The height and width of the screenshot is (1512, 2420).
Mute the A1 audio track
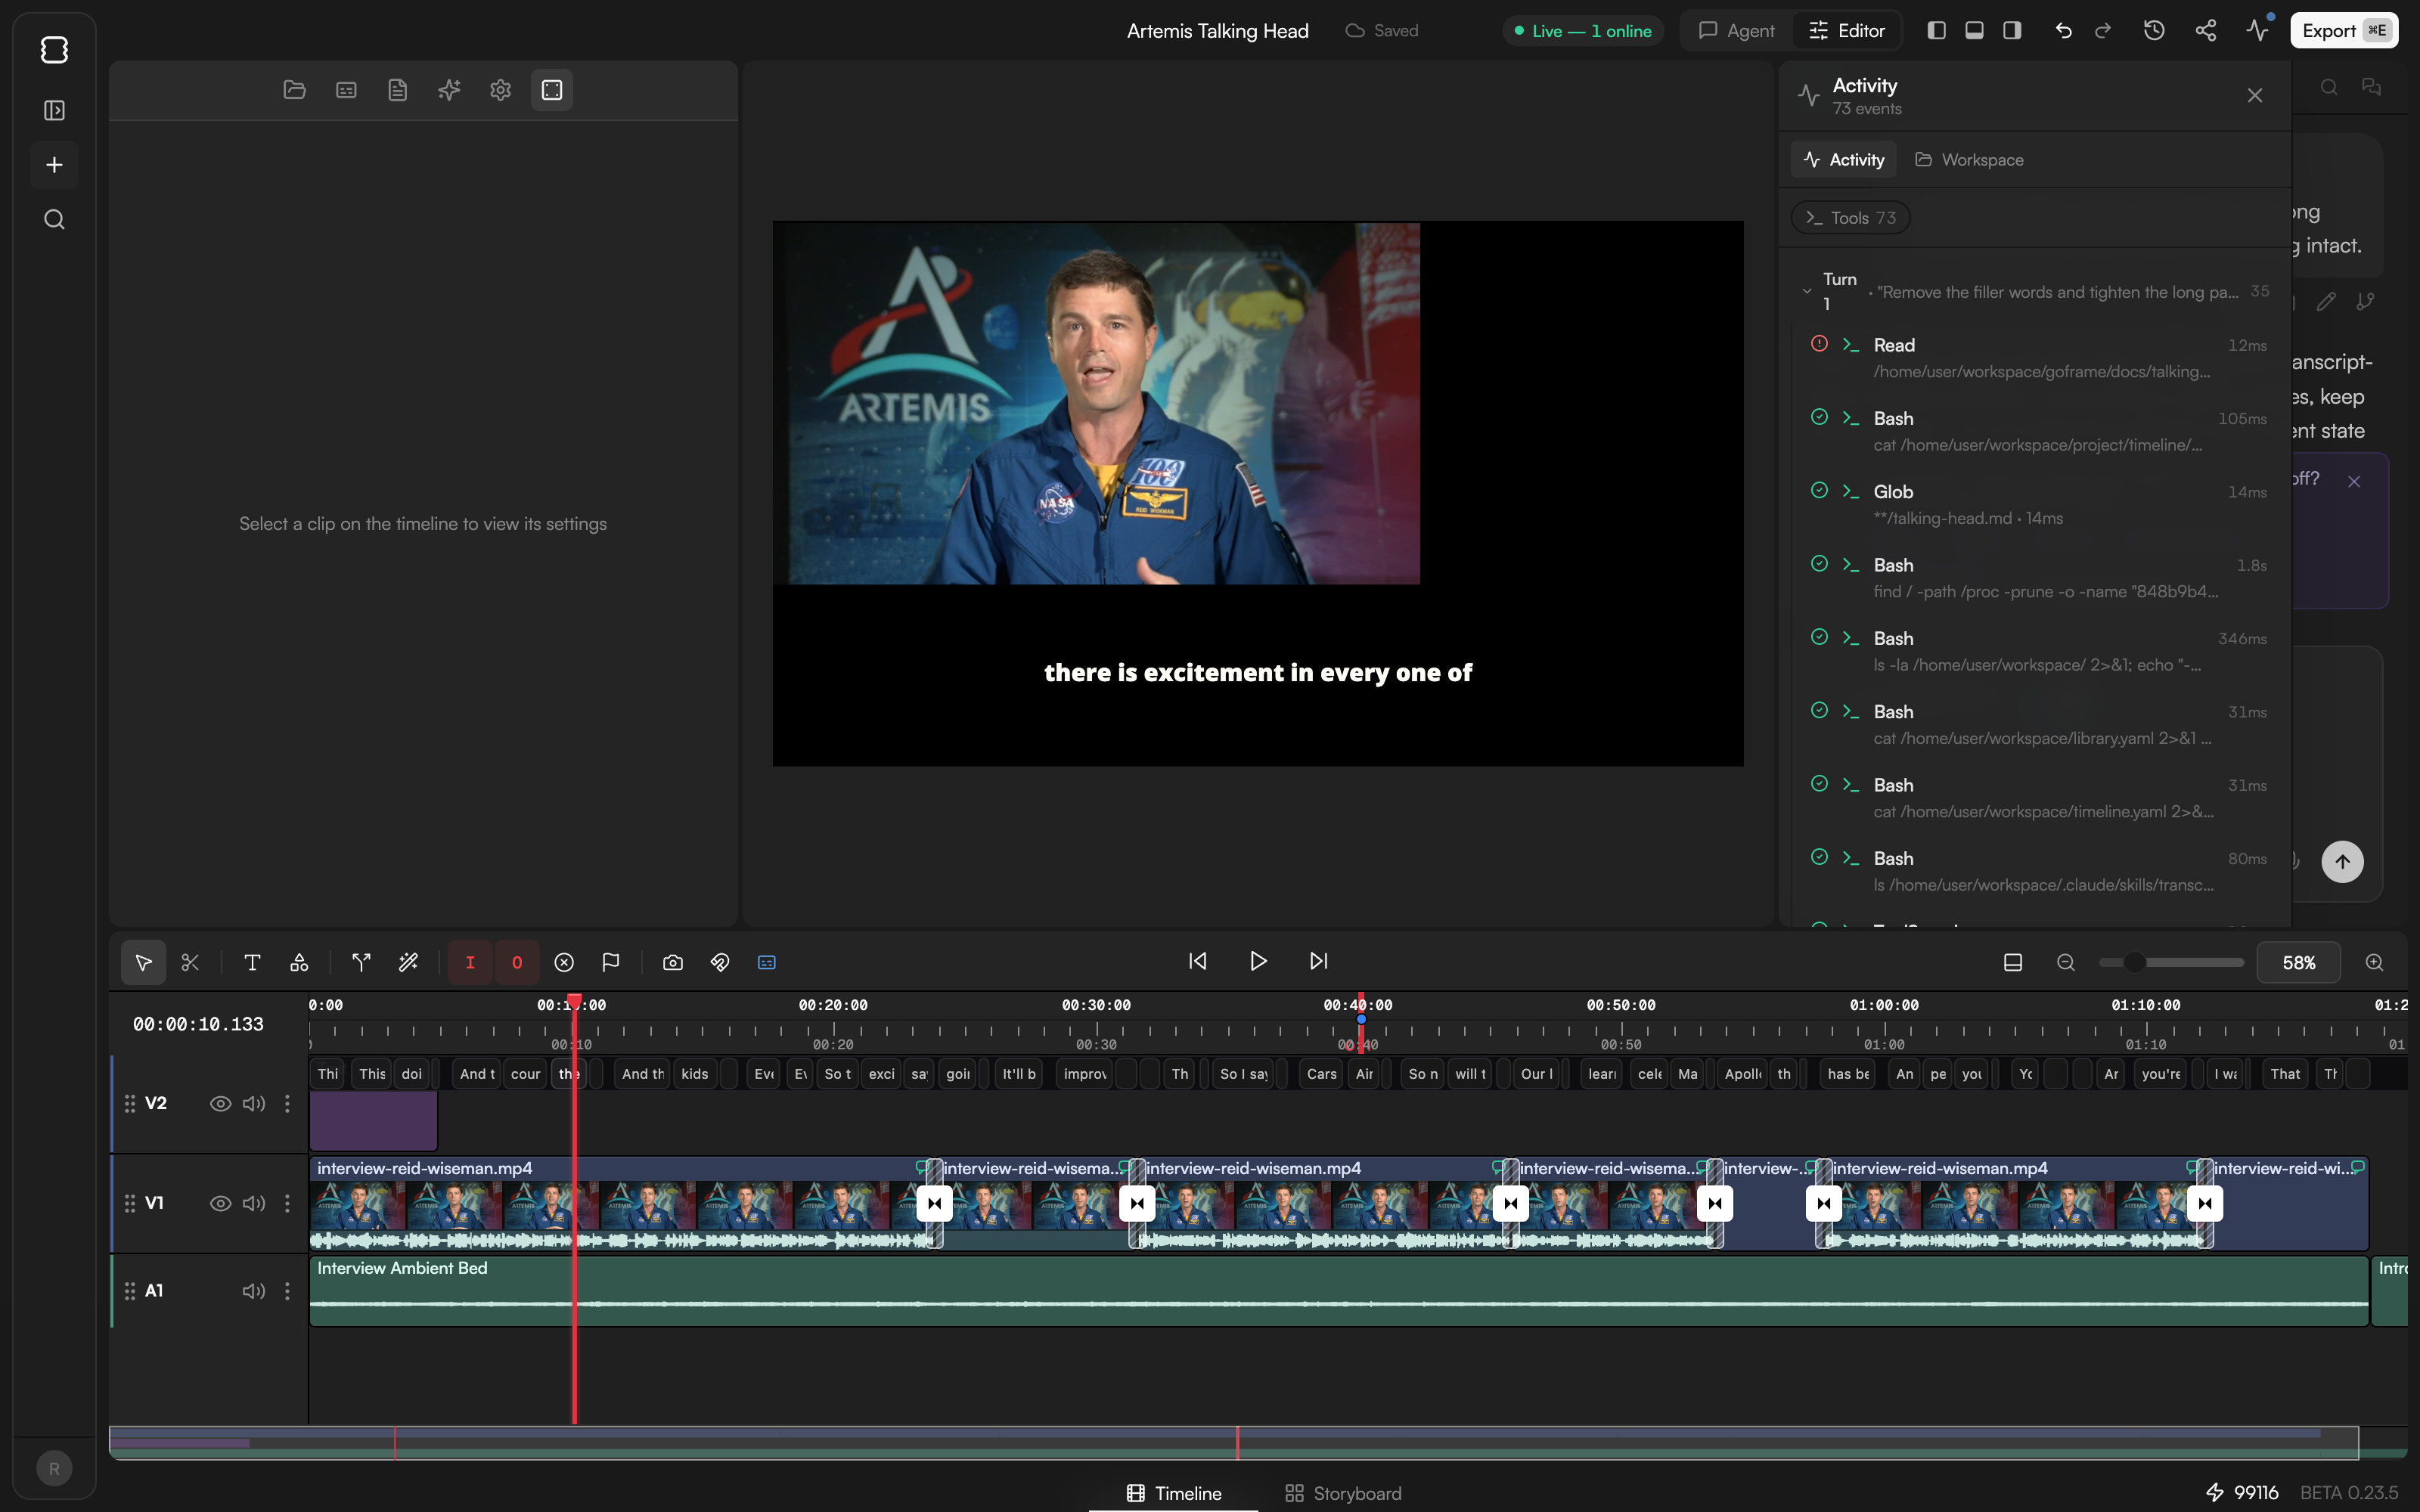click(254, 1291)
